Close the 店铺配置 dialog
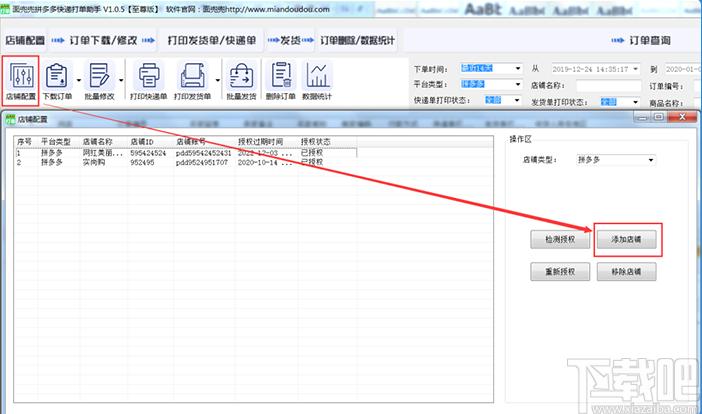This screenshot has height=414, width=702. click(x=682, y=117)
